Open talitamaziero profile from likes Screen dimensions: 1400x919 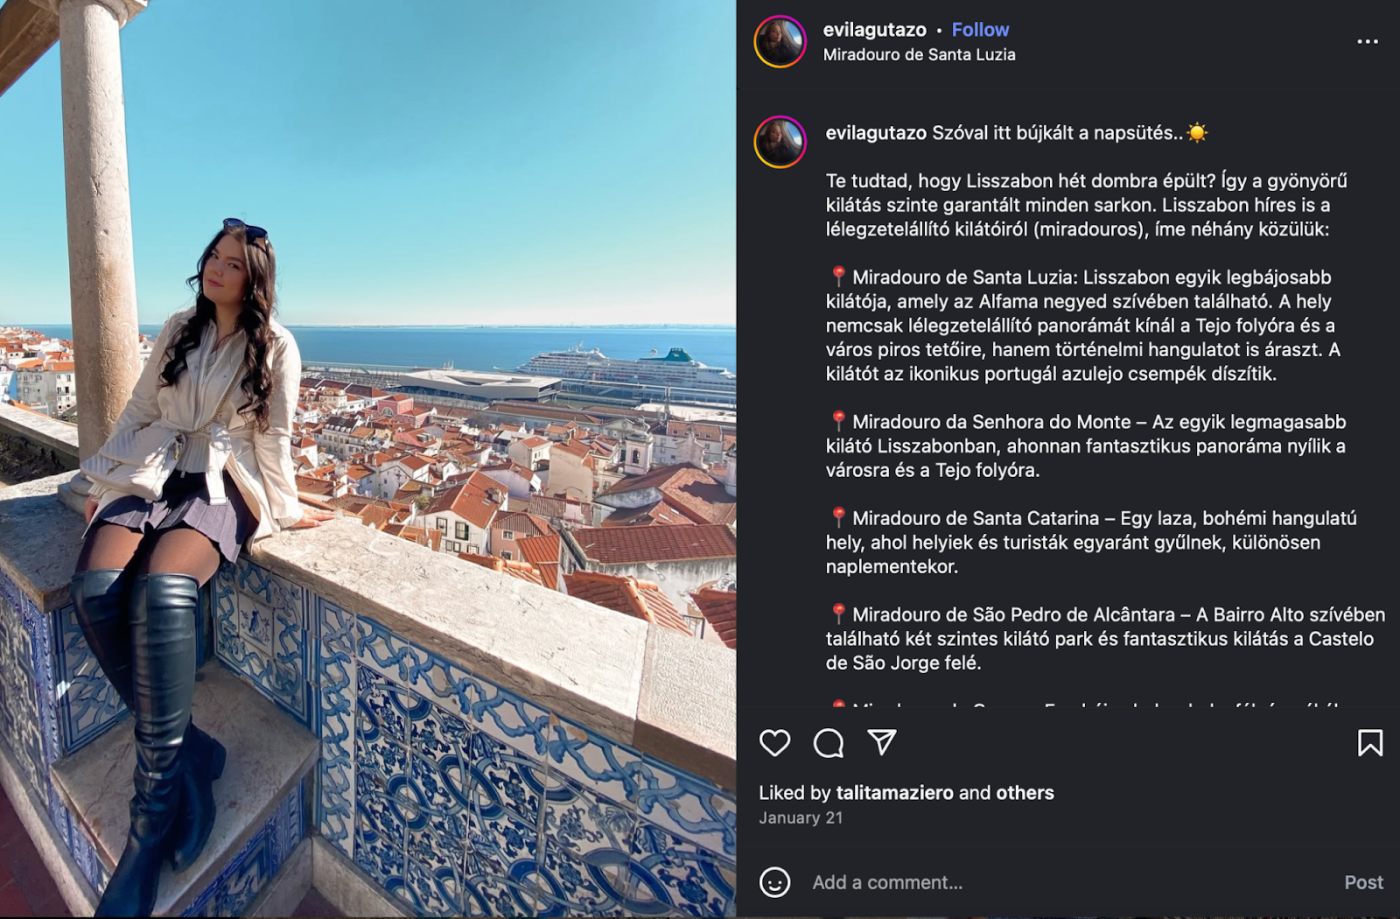click(x=895, y=793)
